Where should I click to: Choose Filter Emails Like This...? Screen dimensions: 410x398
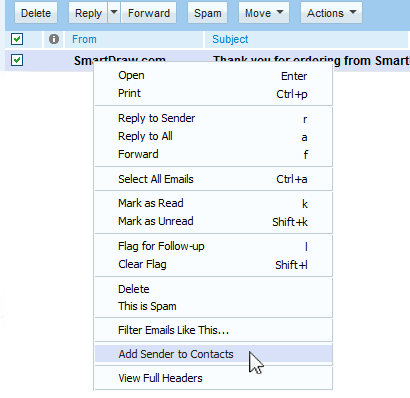[213, 330]
